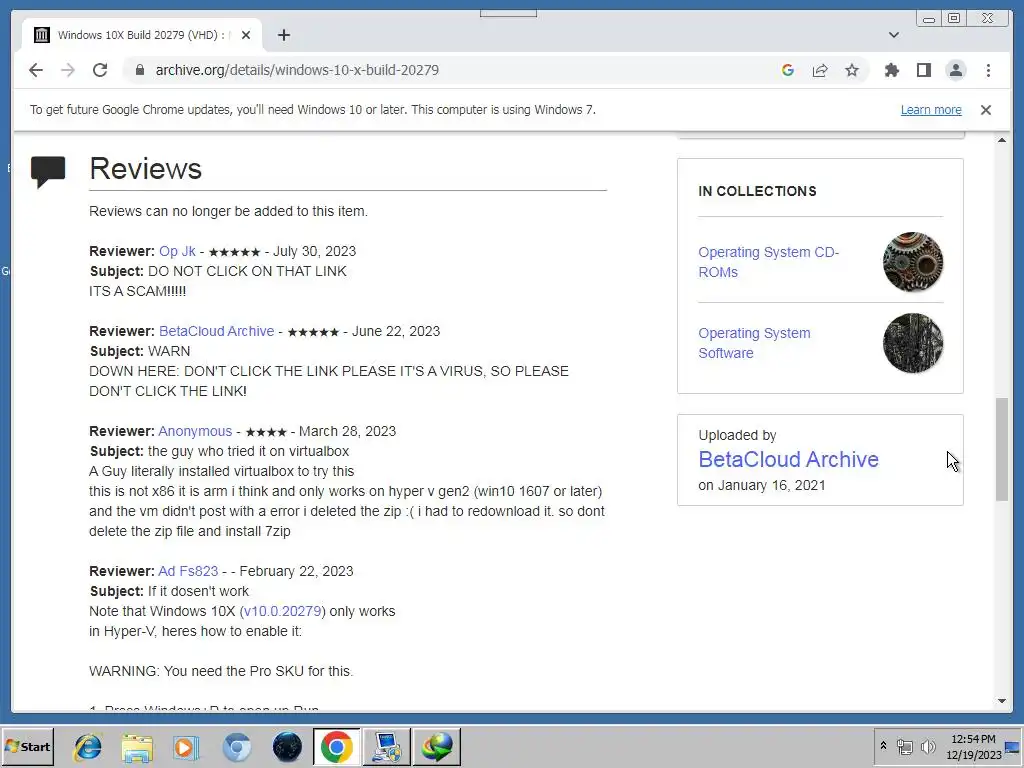
Task: Open the computer setup taskbar icon
Action: pyautogui.click(x=387, y=746)
